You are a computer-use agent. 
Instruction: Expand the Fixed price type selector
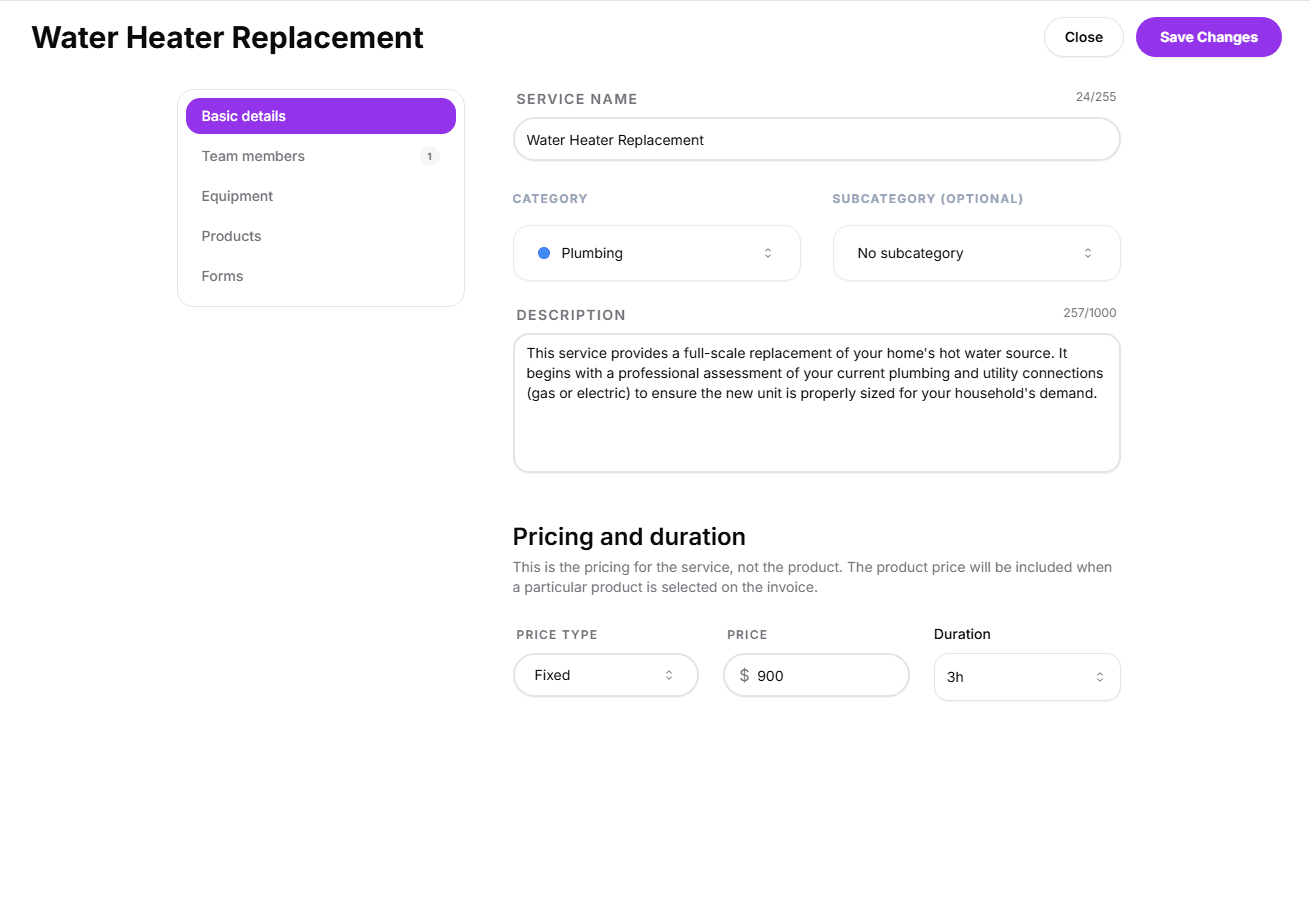(x=605, y=676)
